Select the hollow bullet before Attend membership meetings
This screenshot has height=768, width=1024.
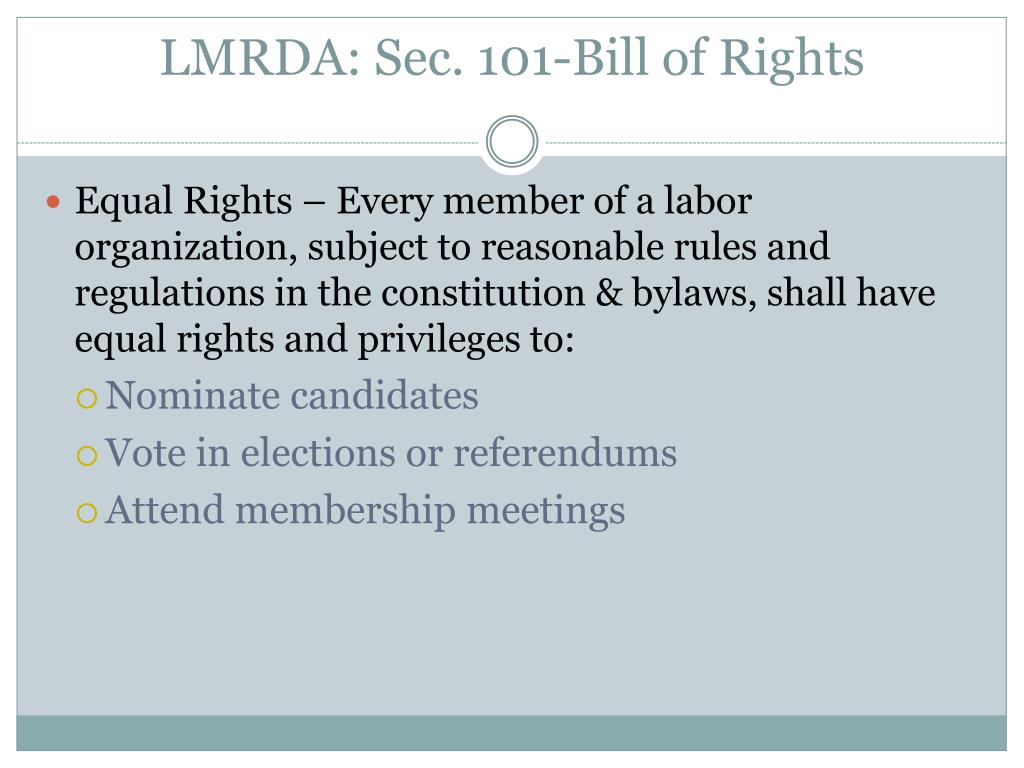coord(87,513)
